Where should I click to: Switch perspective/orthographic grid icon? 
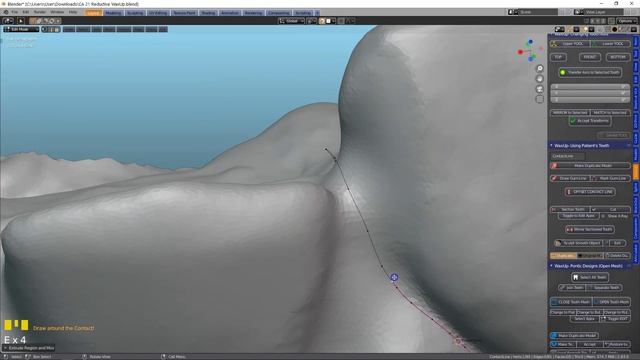[x=540, y=99]
